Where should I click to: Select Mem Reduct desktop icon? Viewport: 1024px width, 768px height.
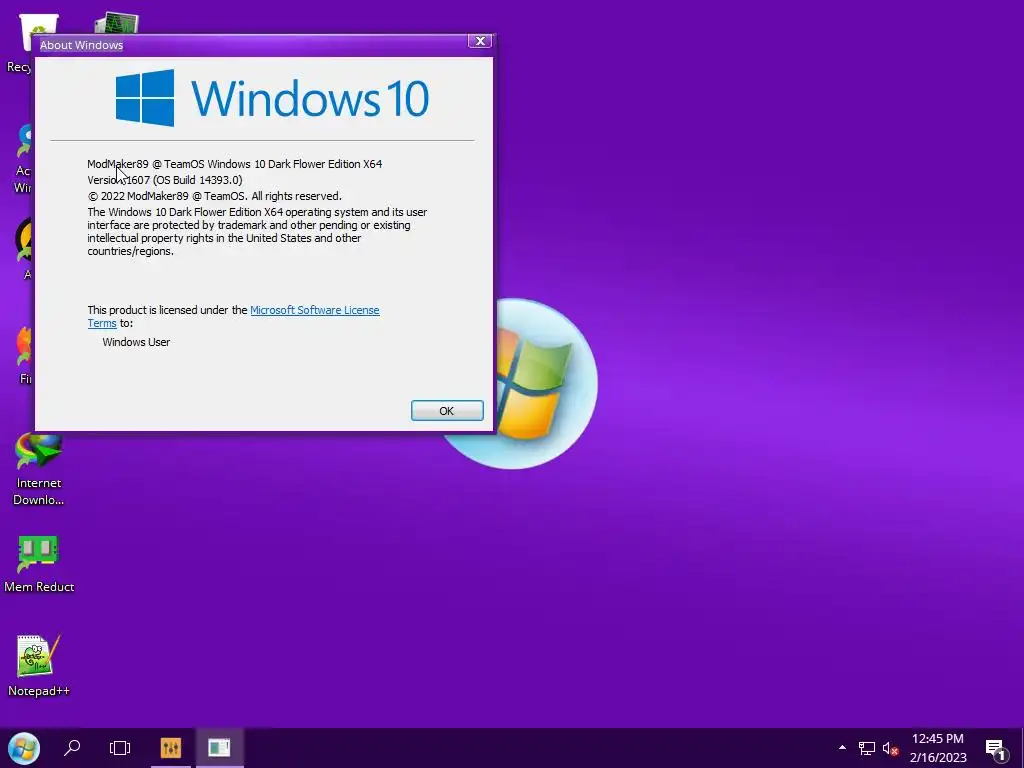[x=39, y=564]
